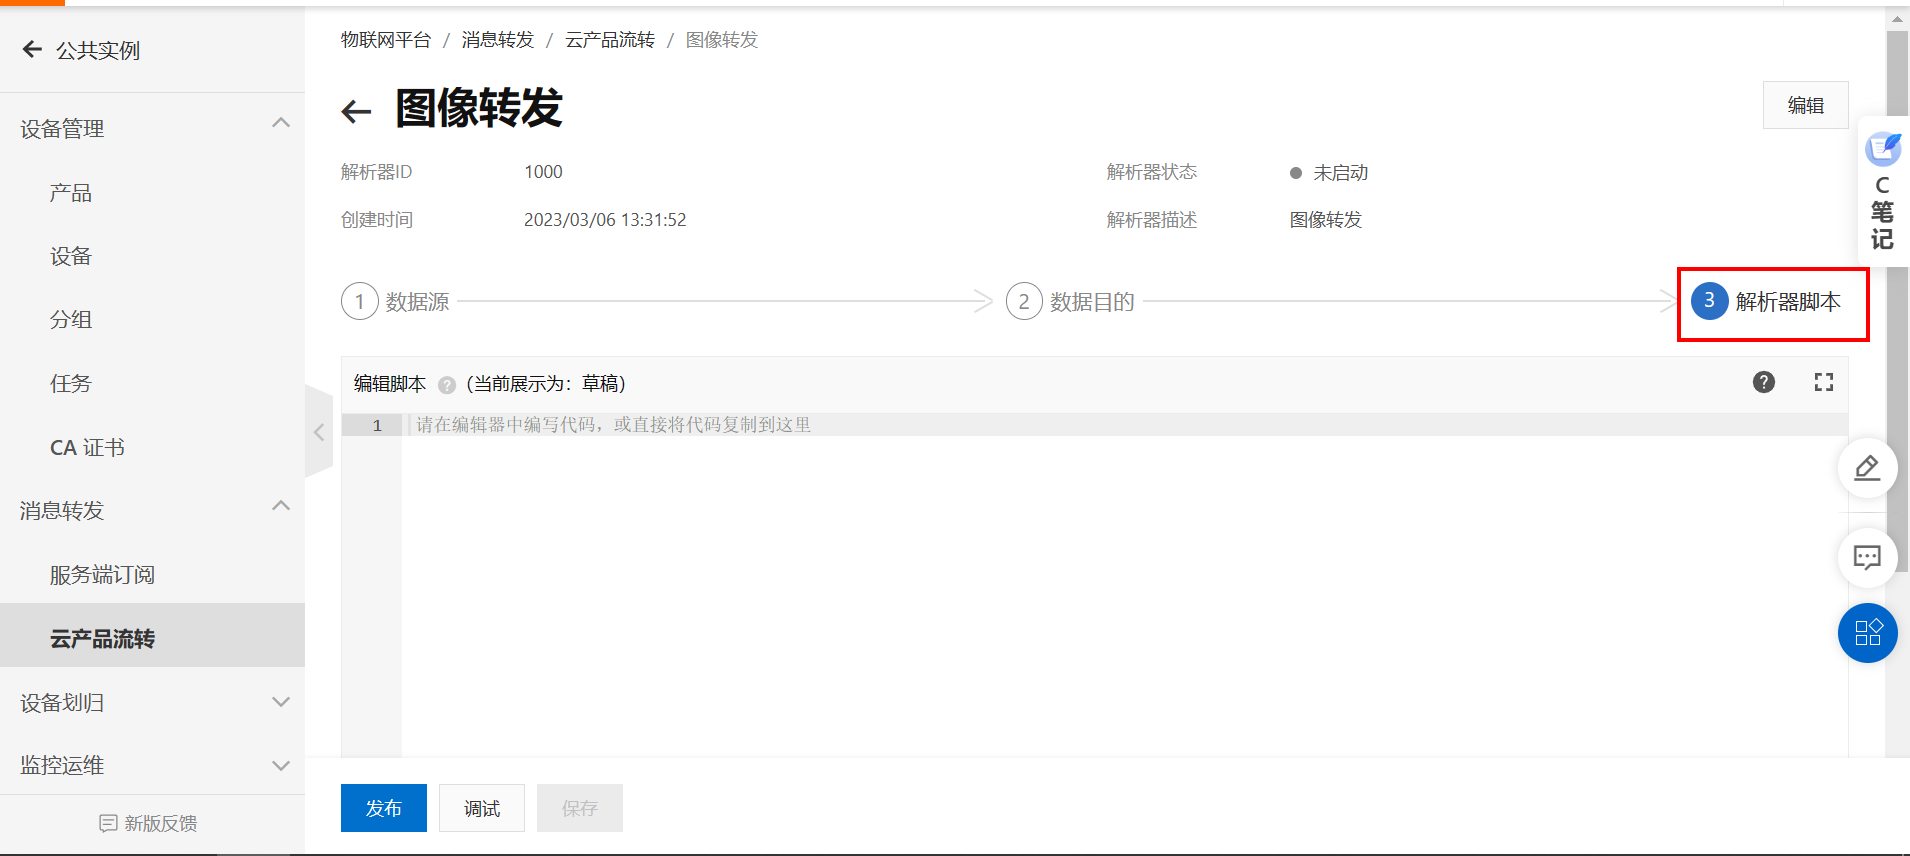
Task: Click floating pencil edit icon
Action: tap(1867, 468)
